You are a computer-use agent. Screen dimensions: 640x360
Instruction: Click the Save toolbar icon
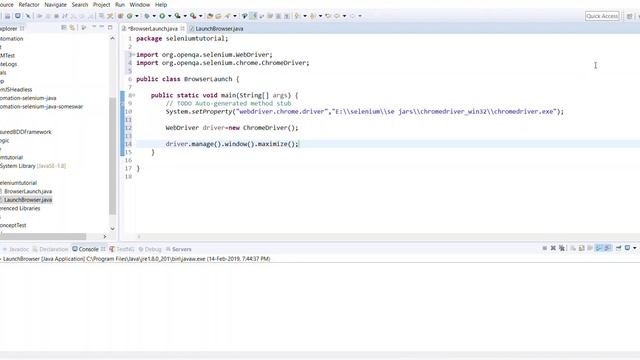[7, 16]
